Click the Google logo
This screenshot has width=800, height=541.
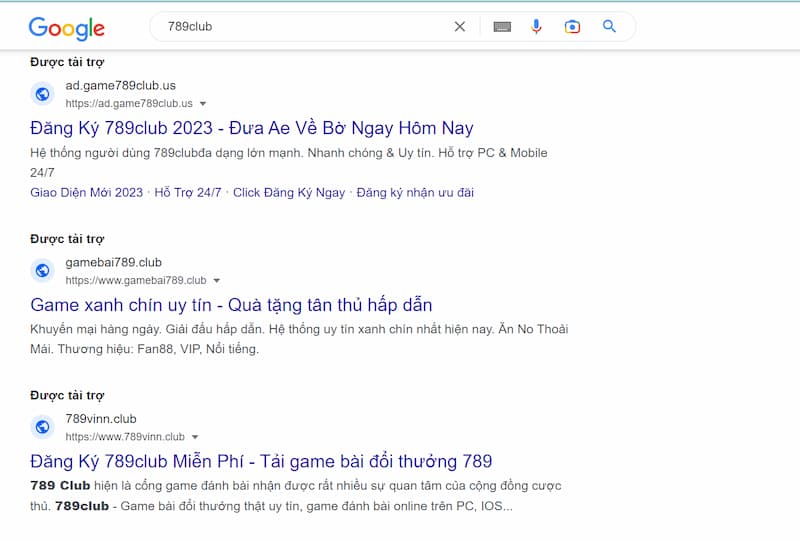click(x=66, y=28)
